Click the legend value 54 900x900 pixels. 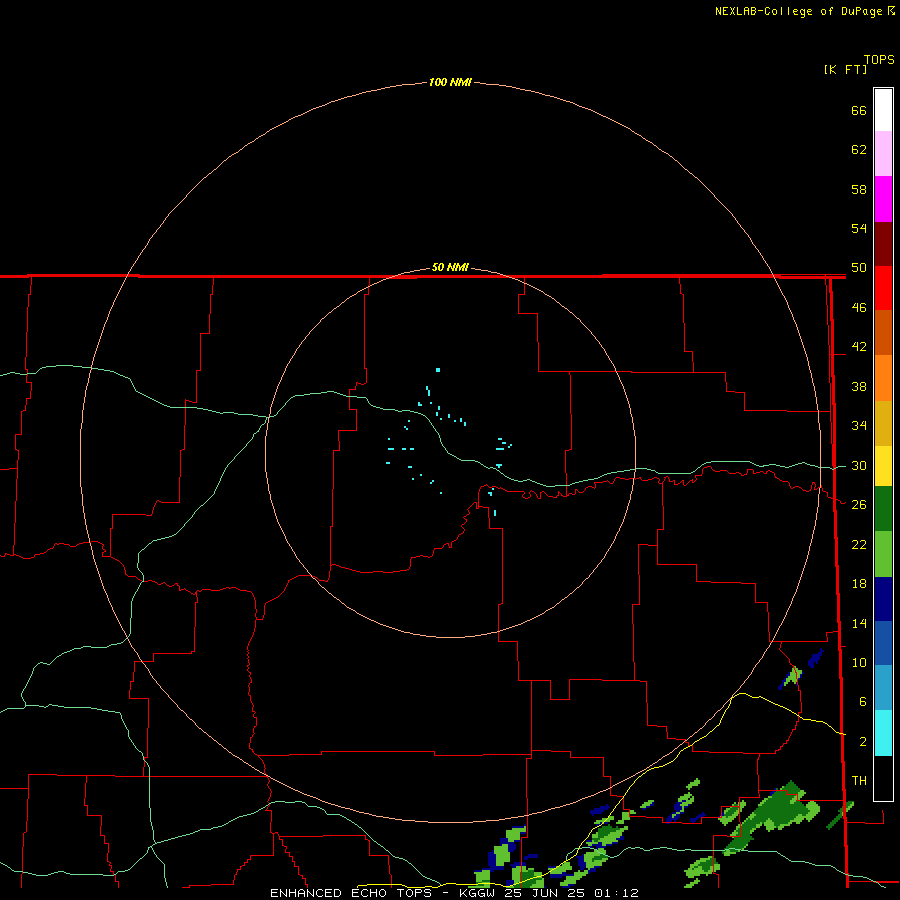click(859, 228)
